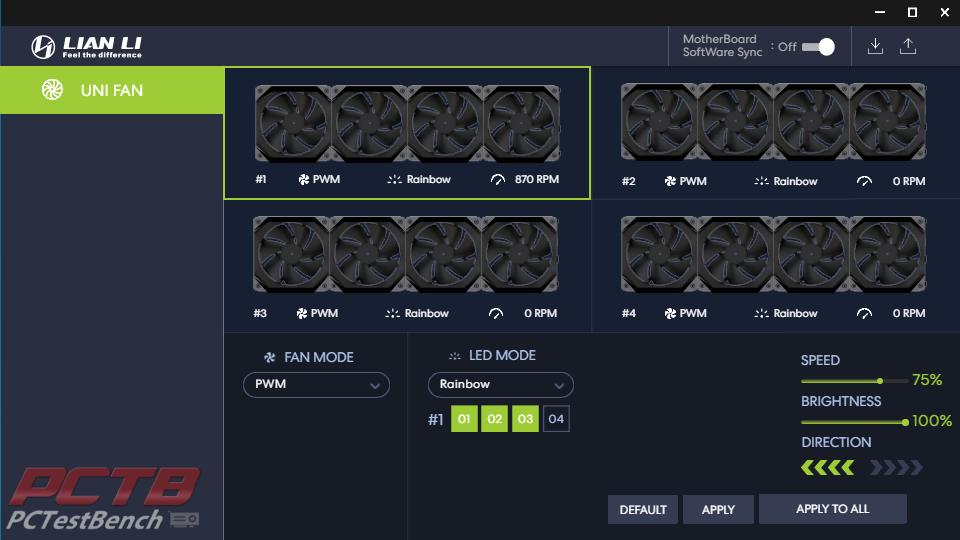This screenshot has height=540, width=960.
Task: Click the LED MODE section sparkle icon
Action: [x=454, y=356]
